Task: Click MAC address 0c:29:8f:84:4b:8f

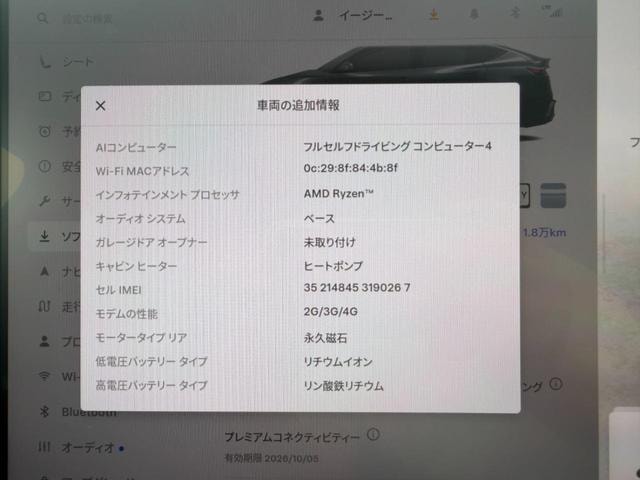Action: pyautogui.click(x=350, y=168)
